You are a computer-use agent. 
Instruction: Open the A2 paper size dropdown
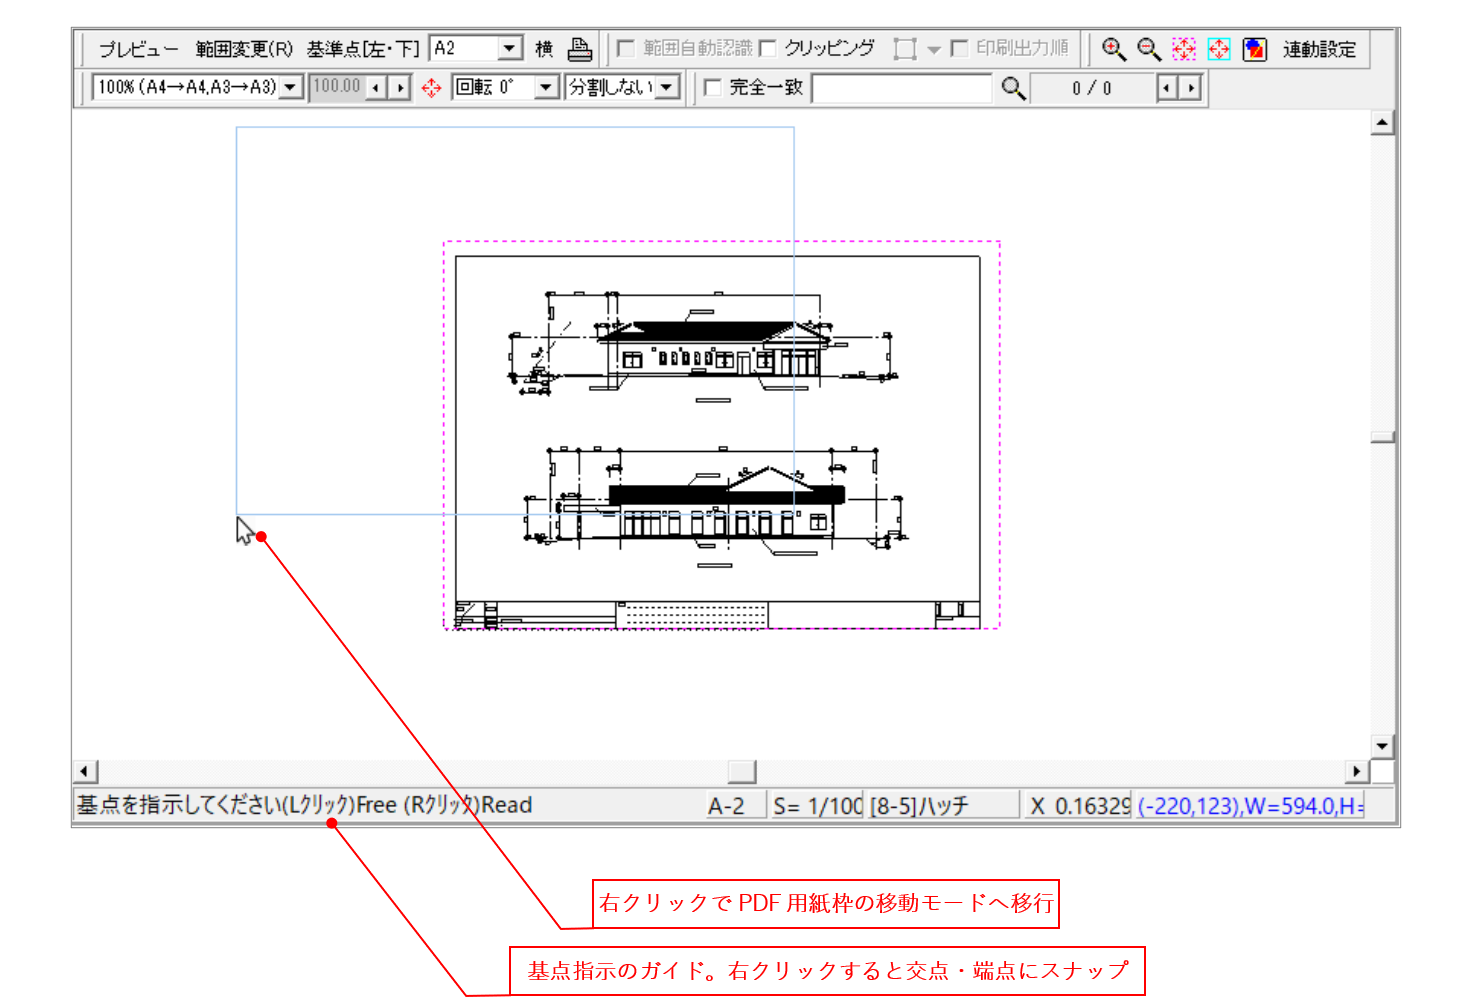[510, 48]
